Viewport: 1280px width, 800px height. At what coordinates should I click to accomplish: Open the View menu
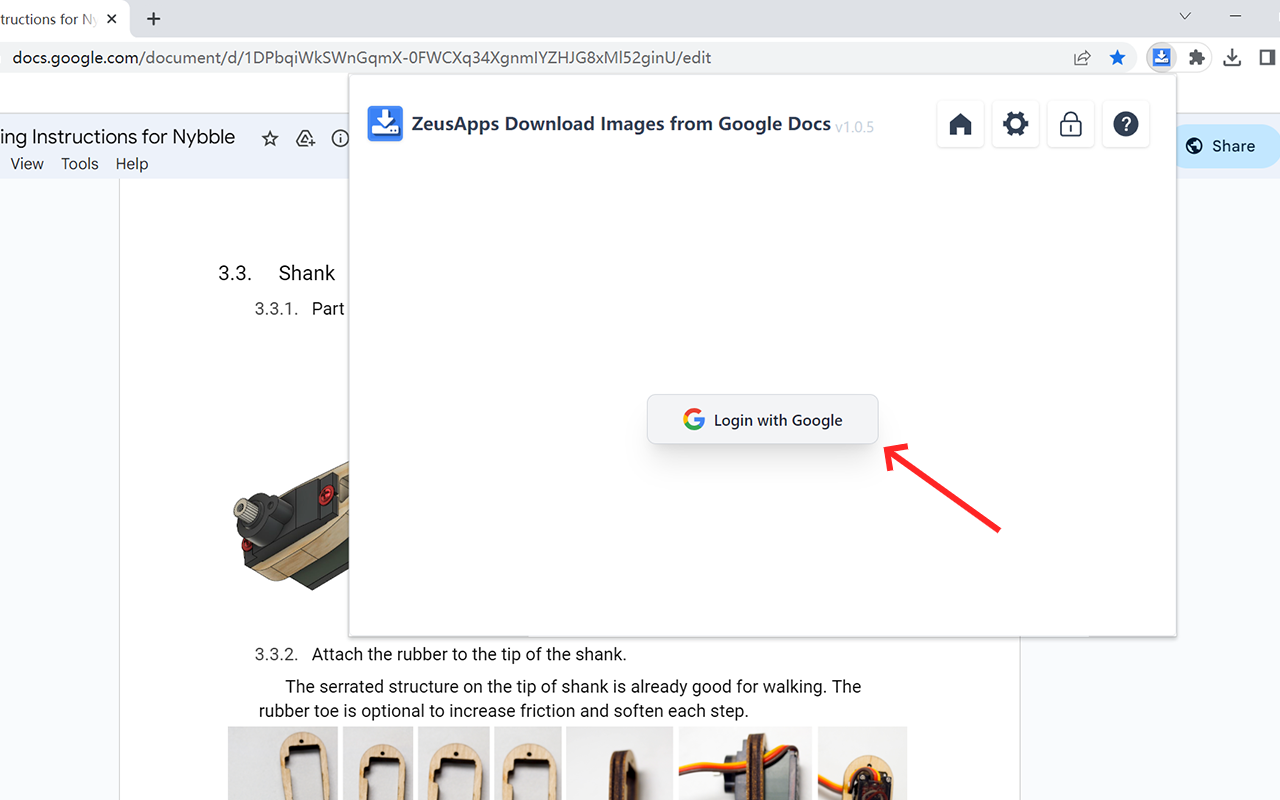[x=27, y=164]
